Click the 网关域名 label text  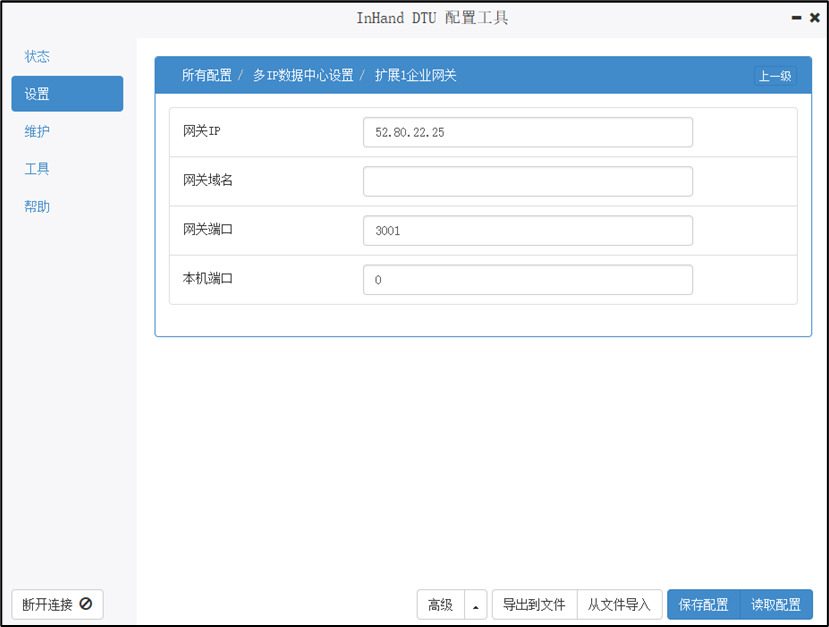point(208,180)
